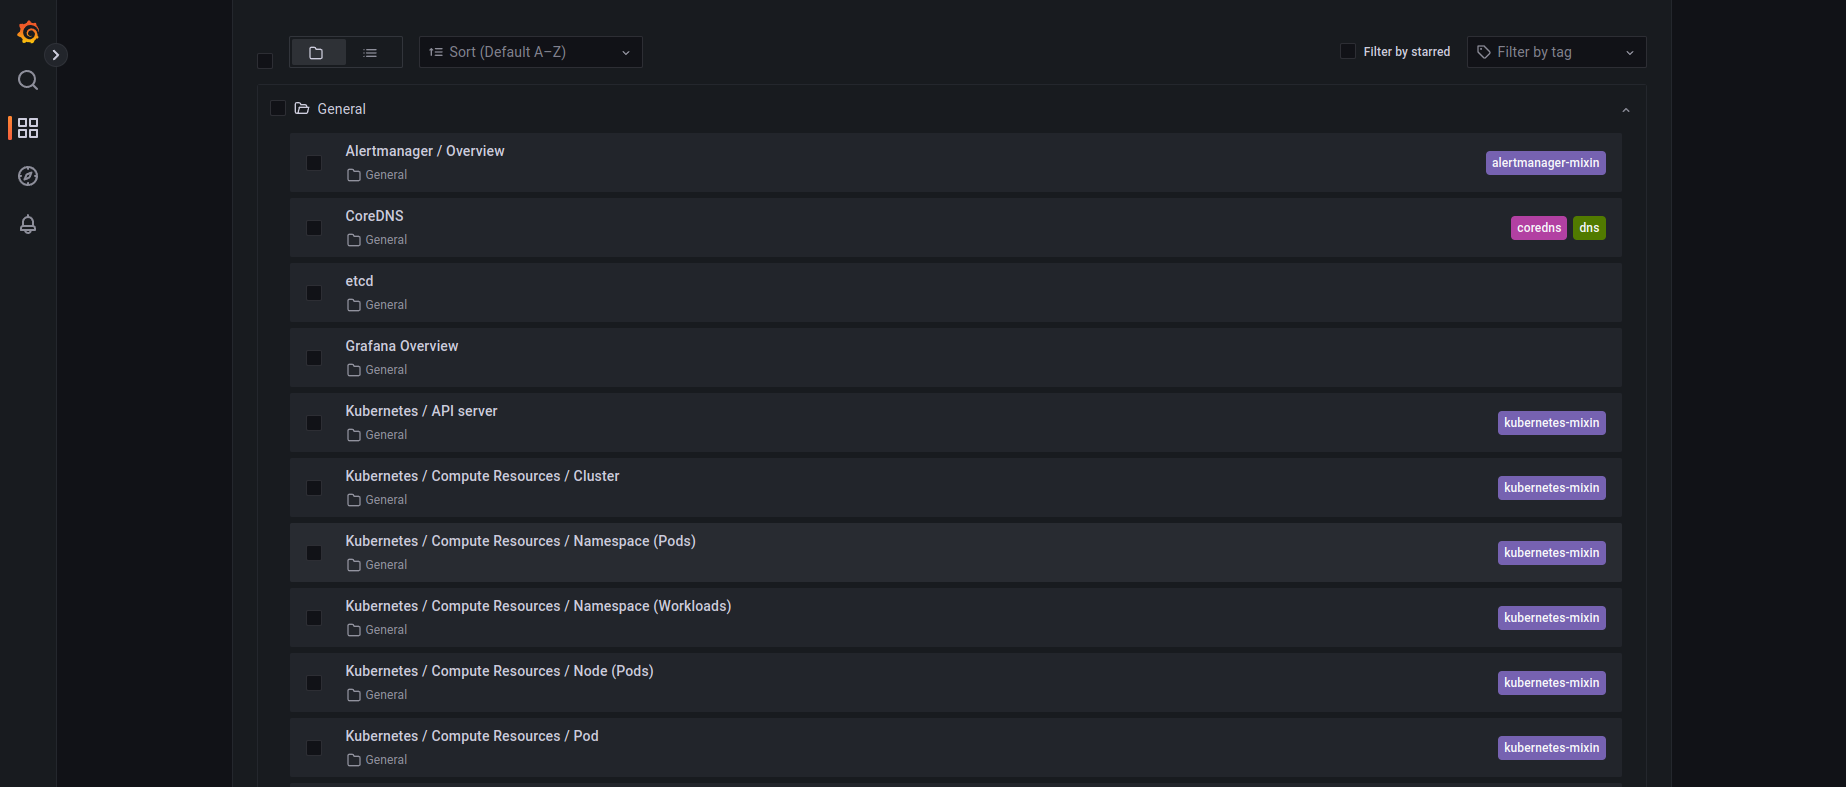This screenshot has height=787, width=1846.
Task: Click kubernetes-mixin tag on Namespace (Pods) row
Action: pyautogui.click(x=1552, y=553)
